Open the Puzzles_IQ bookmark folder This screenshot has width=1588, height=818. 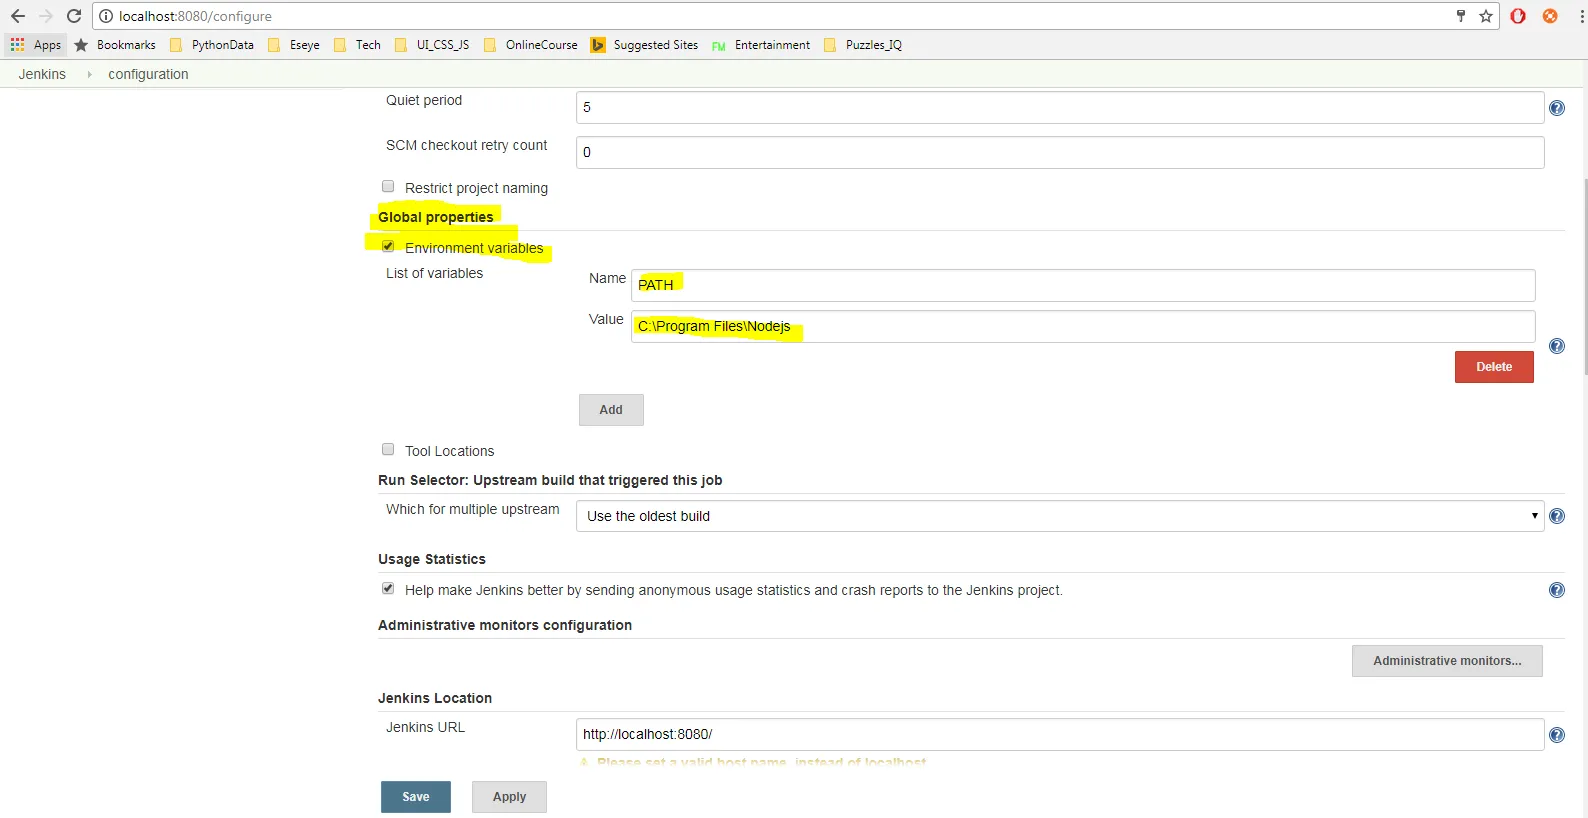863,45
